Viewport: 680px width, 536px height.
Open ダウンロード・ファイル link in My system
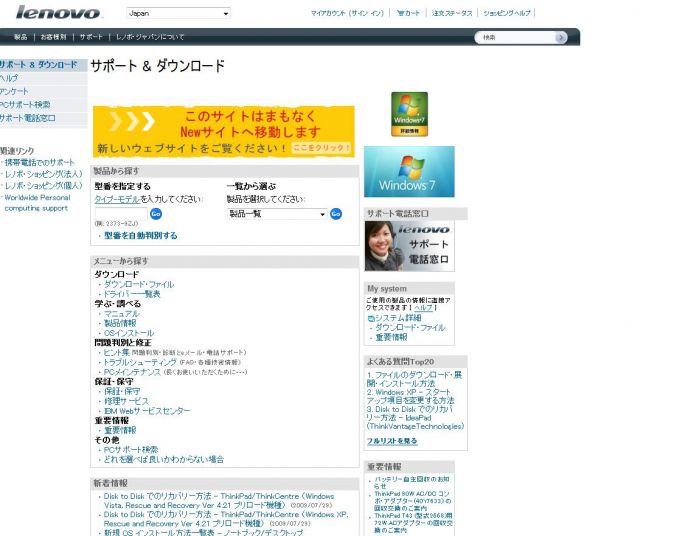tap(410, 328)
